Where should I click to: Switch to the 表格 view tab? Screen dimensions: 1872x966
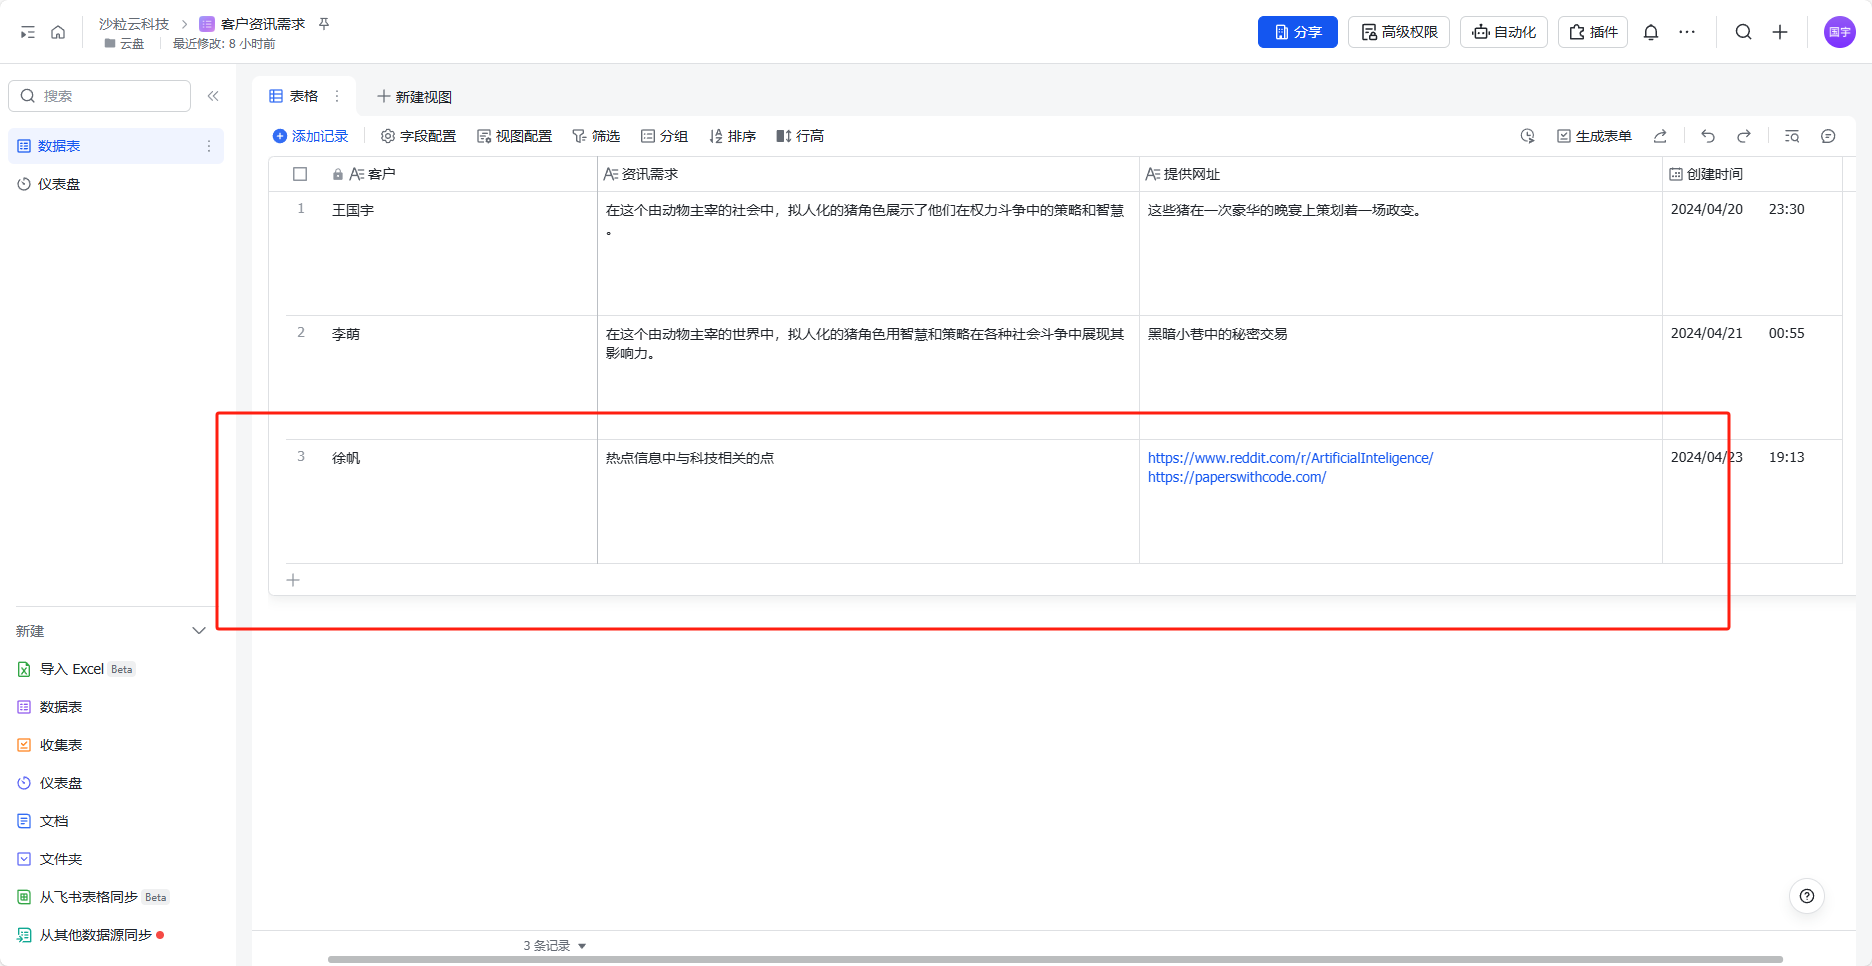point(295,96)
